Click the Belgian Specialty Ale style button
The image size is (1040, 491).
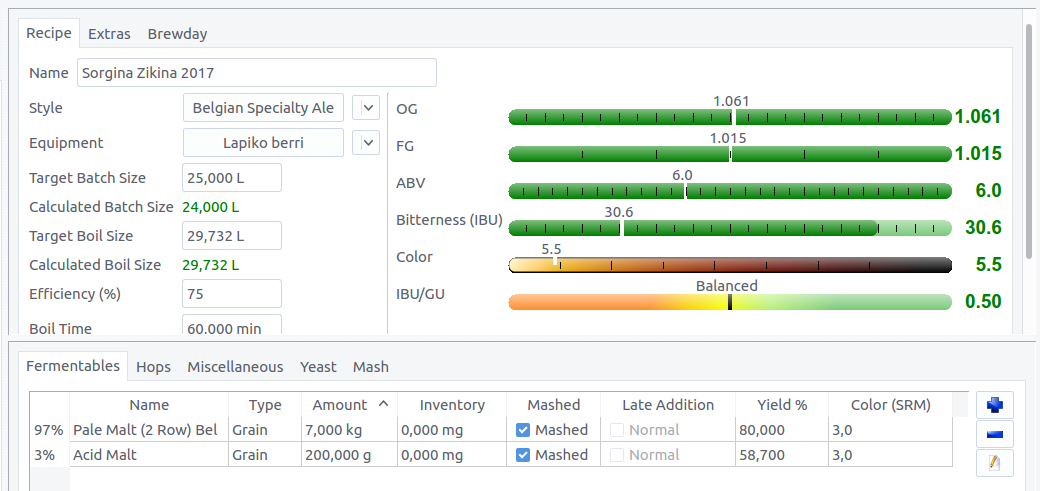click(263, 108)
